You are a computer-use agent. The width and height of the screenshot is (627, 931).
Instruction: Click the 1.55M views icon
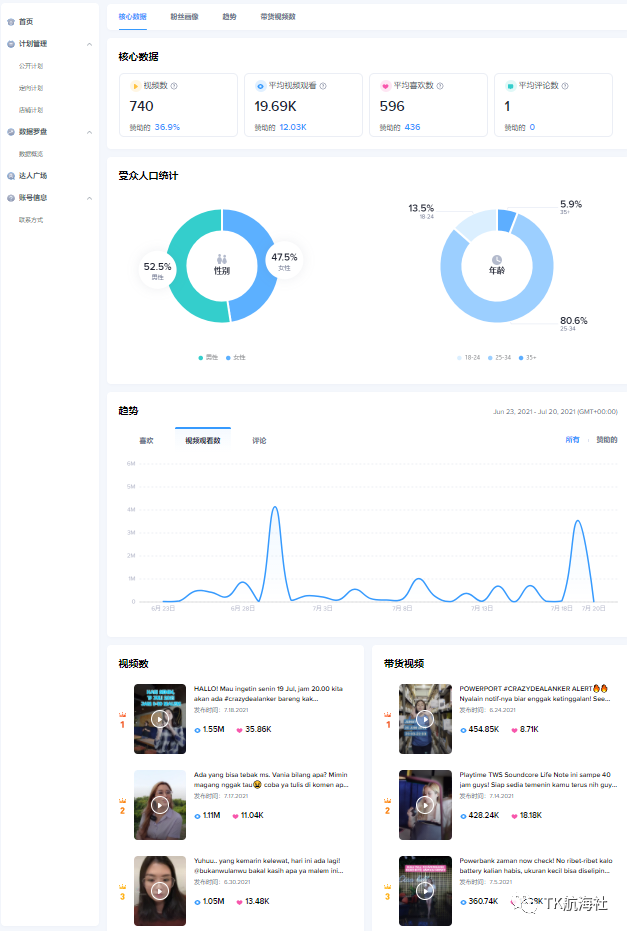[x=197, y=730]
